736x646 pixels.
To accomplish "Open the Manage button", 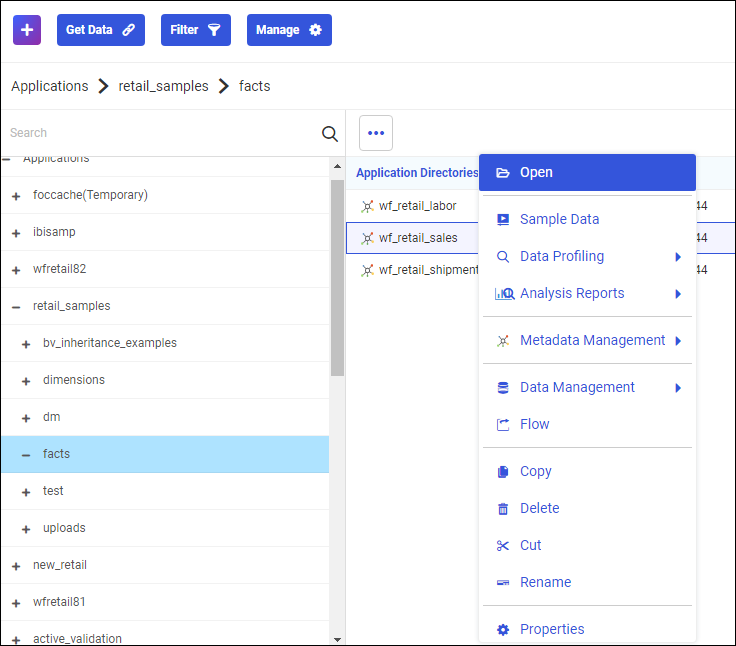I will 289,30.
